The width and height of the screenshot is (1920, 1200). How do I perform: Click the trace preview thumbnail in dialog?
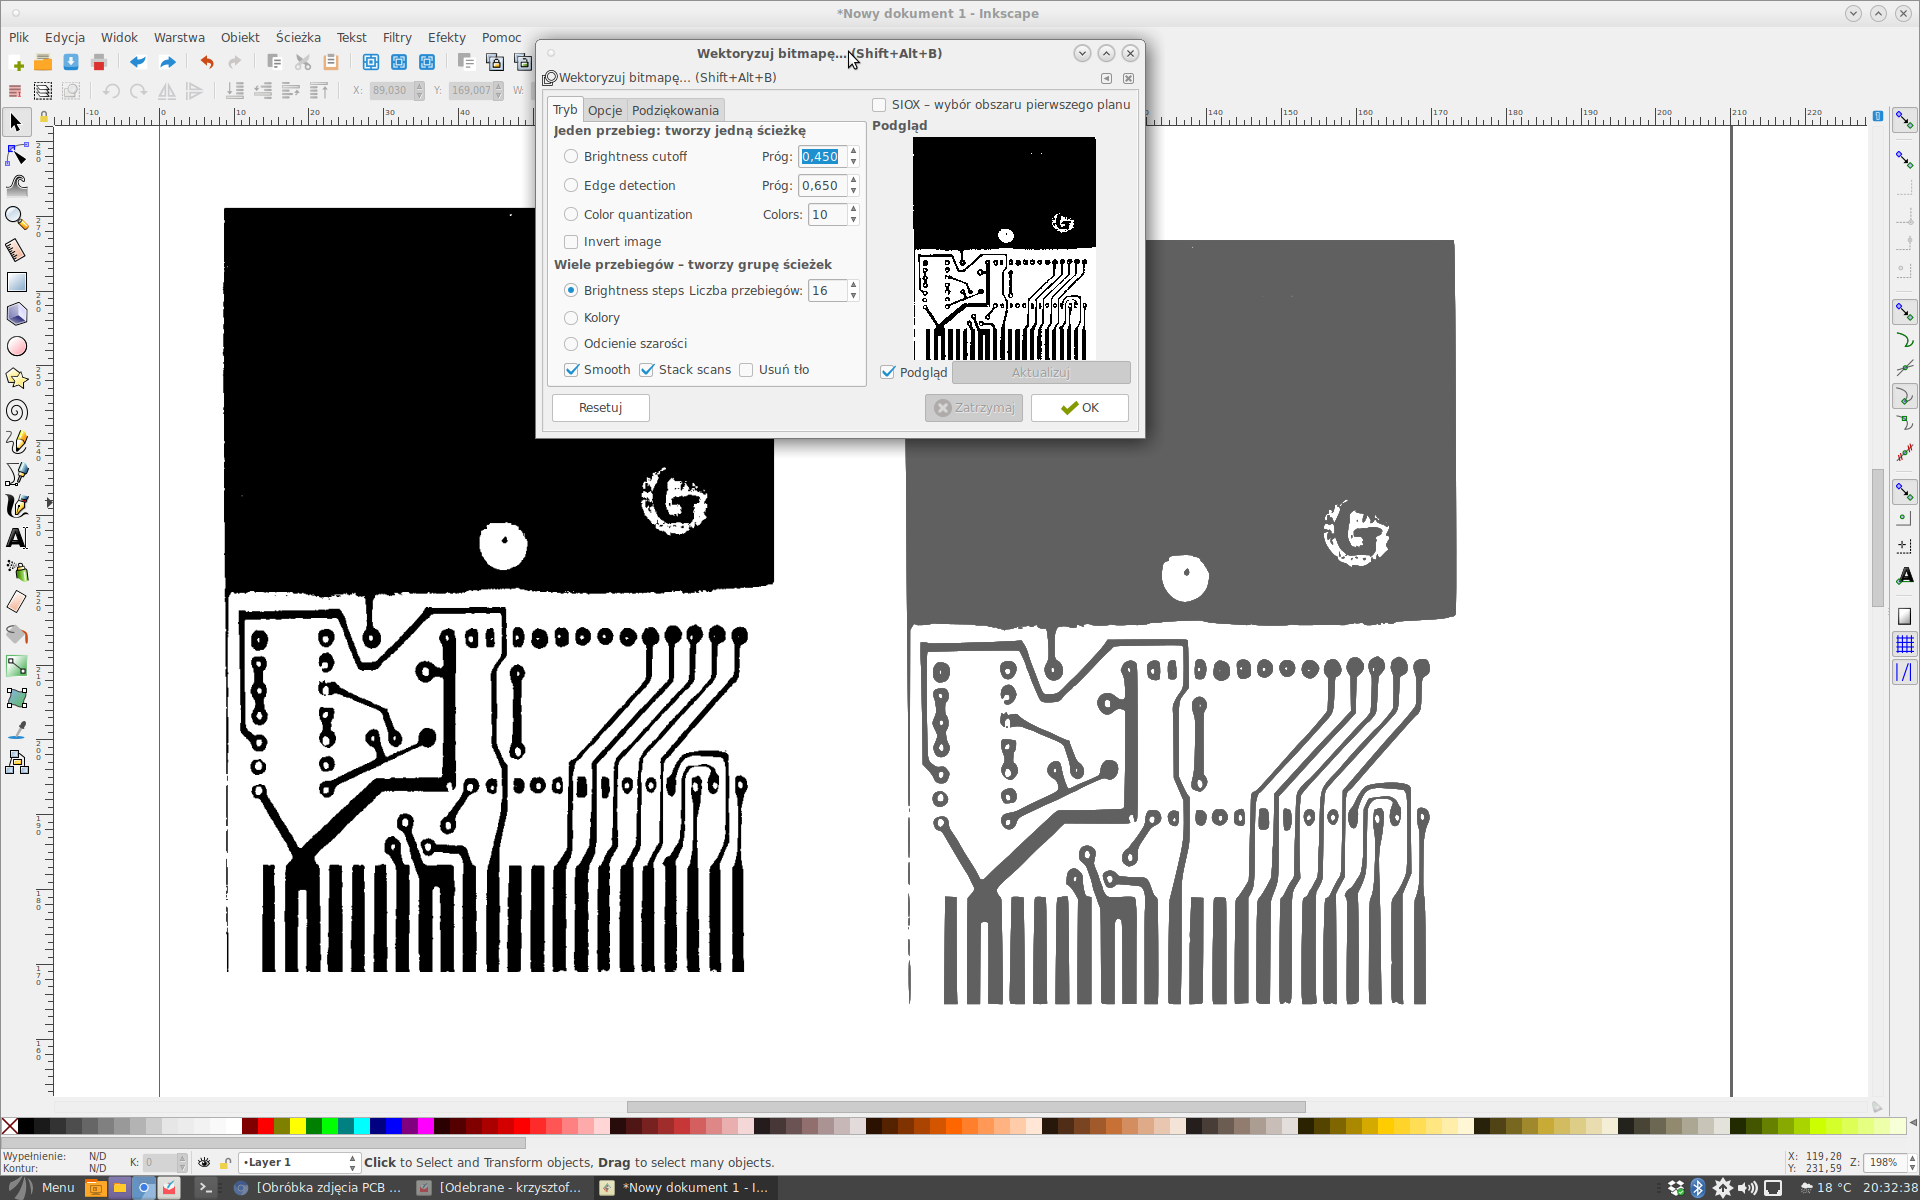[x=1004, y=249]
